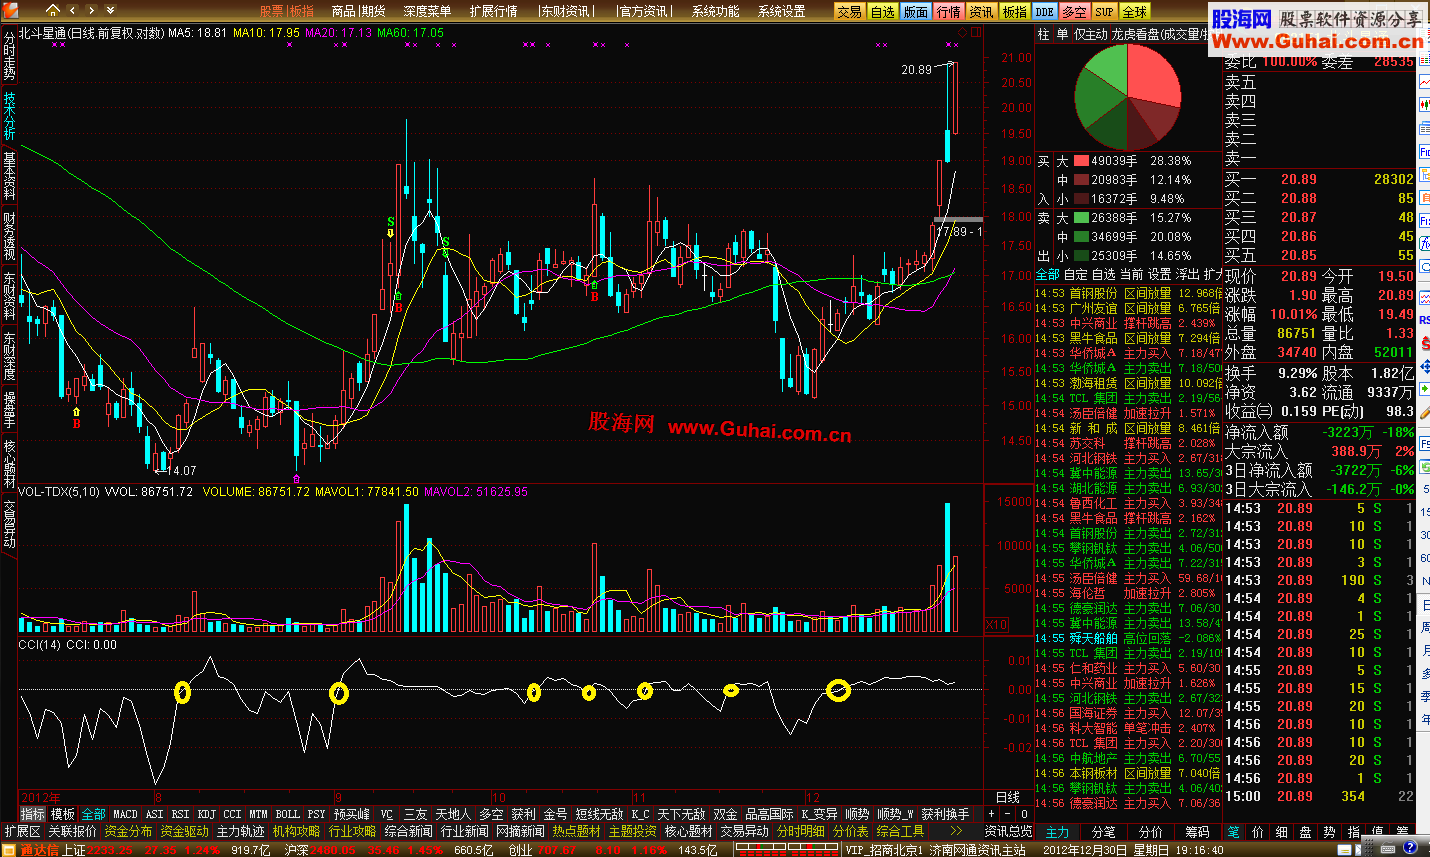Click the 全球 toolbar button
This screenshot has width=1430, height=857.
coord(1134,11)
